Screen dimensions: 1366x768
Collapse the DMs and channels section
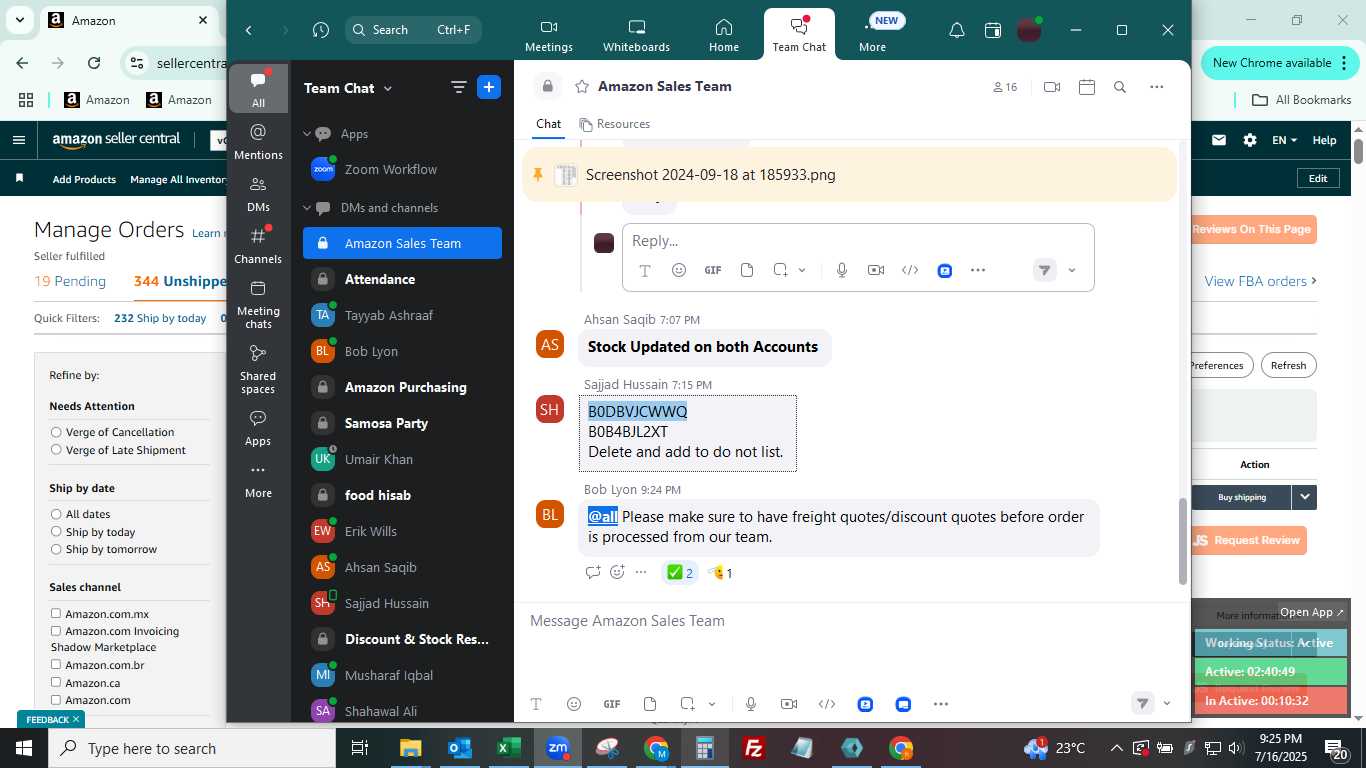tap(308, 208)
